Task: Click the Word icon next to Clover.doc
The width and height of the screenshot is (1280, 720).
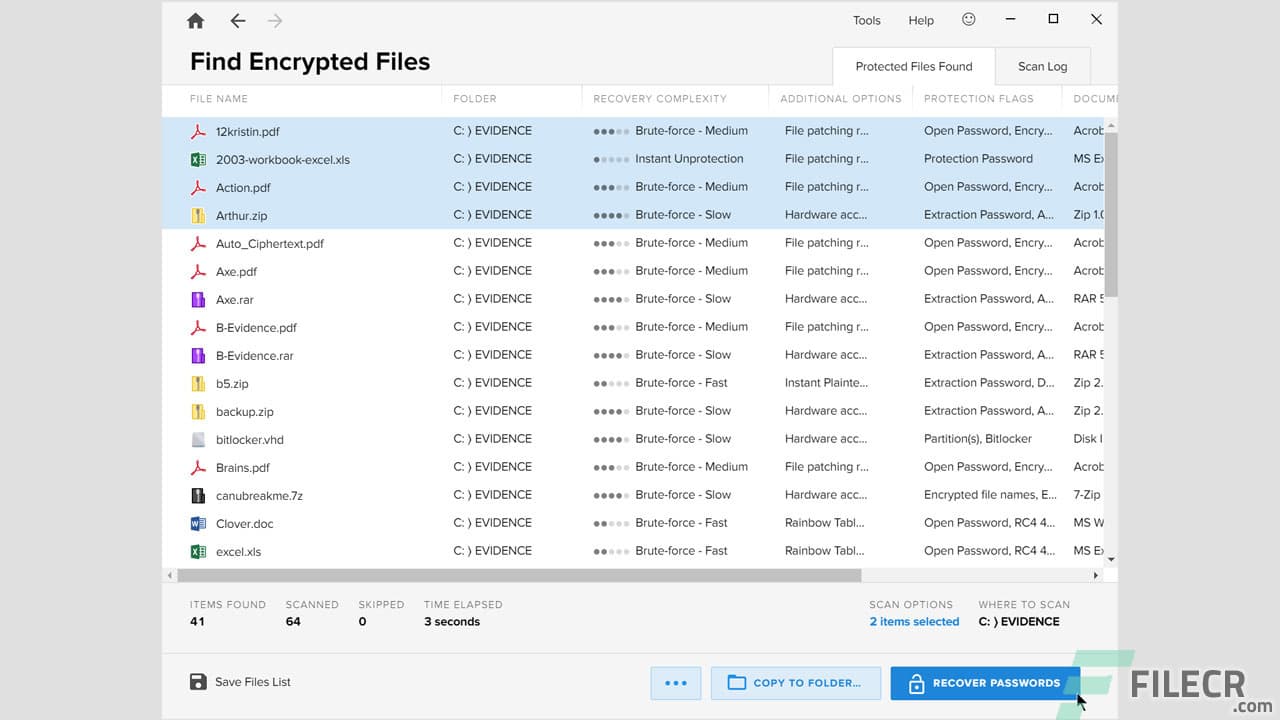Action: [200, 523]
